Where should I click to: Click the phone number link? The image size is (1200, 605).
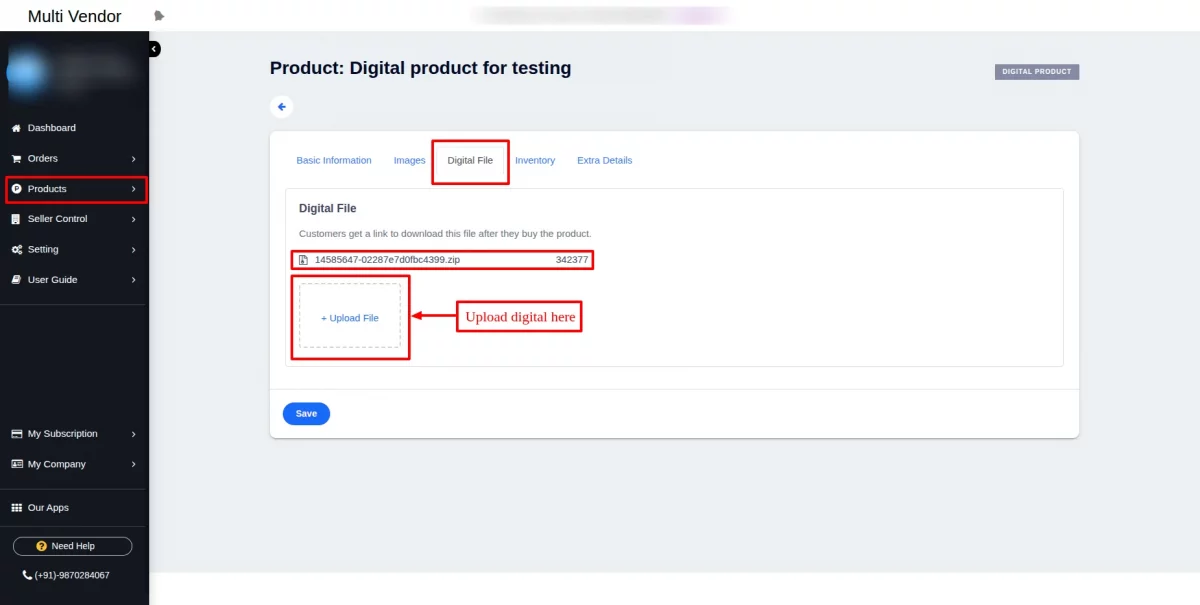[x=71, y=575]
